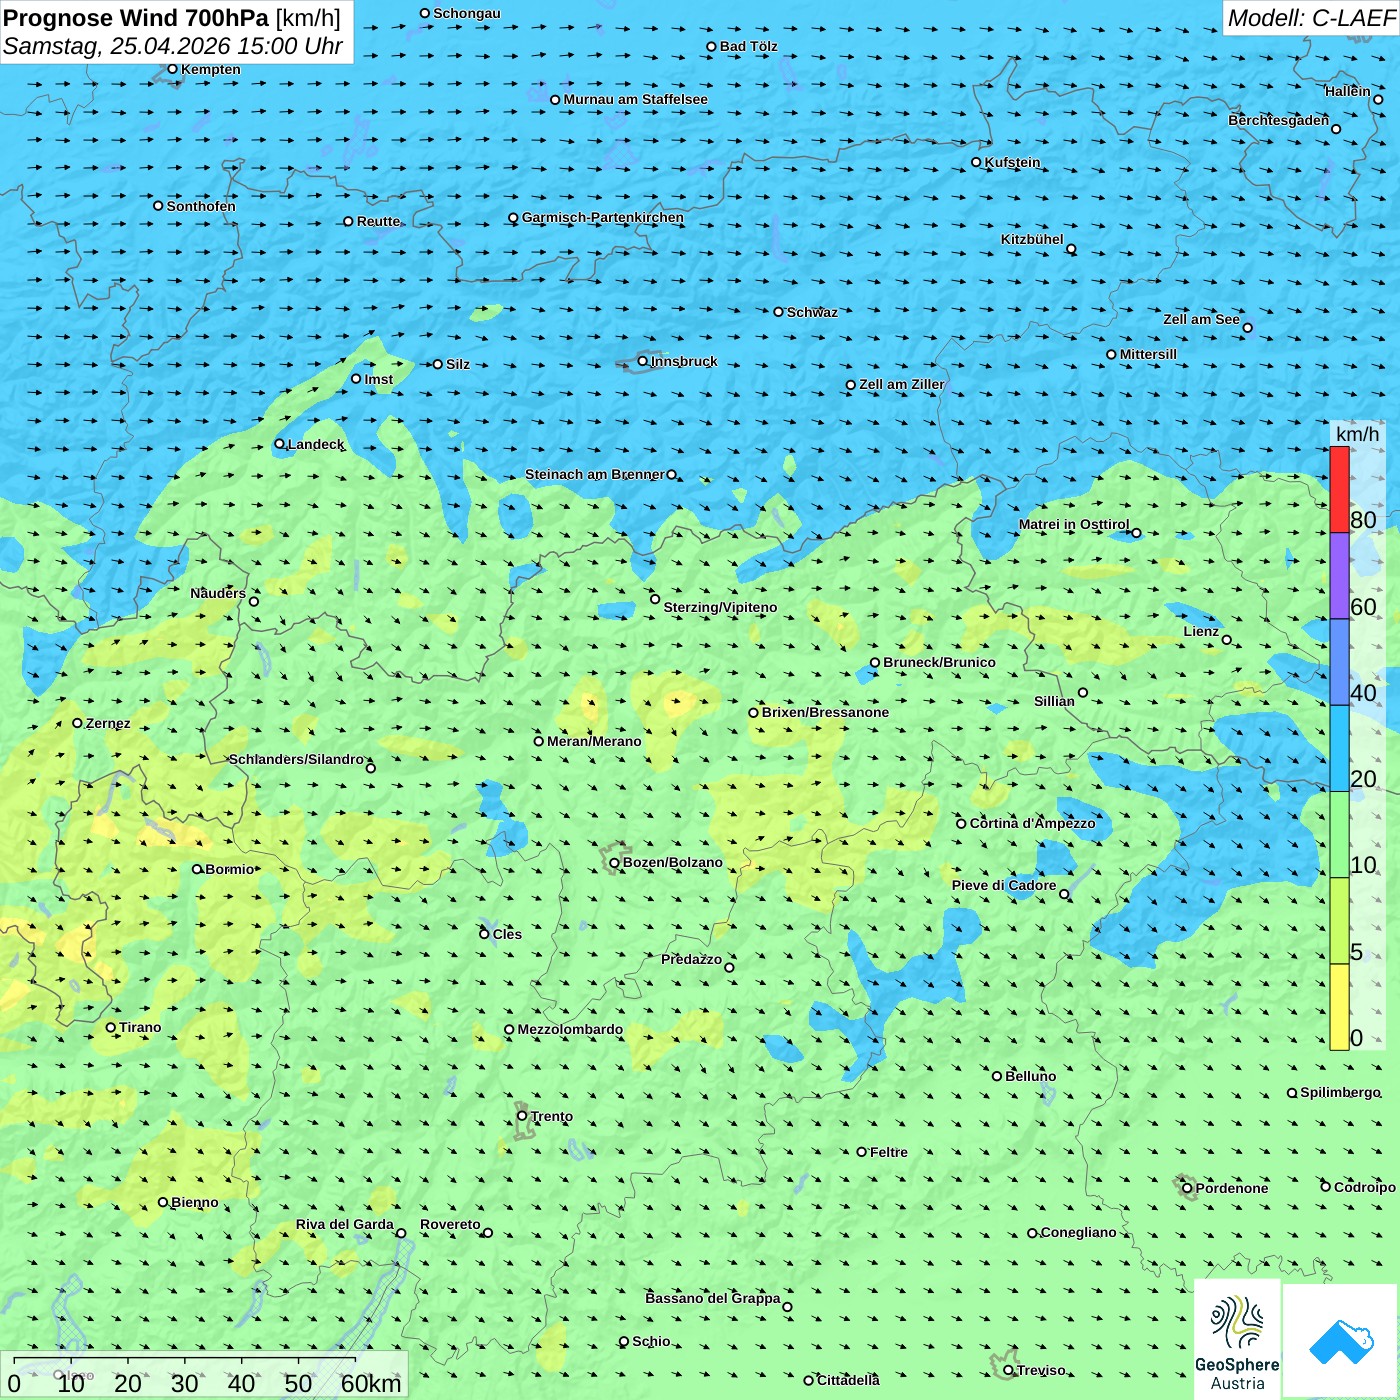Viewport: 1400px width, 1400px height.
Task: Click the 'Mezzolombardo' place label
Action: click(570, 1029)
